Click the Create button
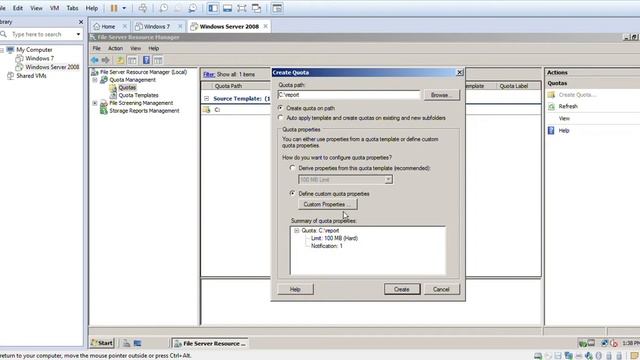The image size is (640, 360). click(402, 289)
